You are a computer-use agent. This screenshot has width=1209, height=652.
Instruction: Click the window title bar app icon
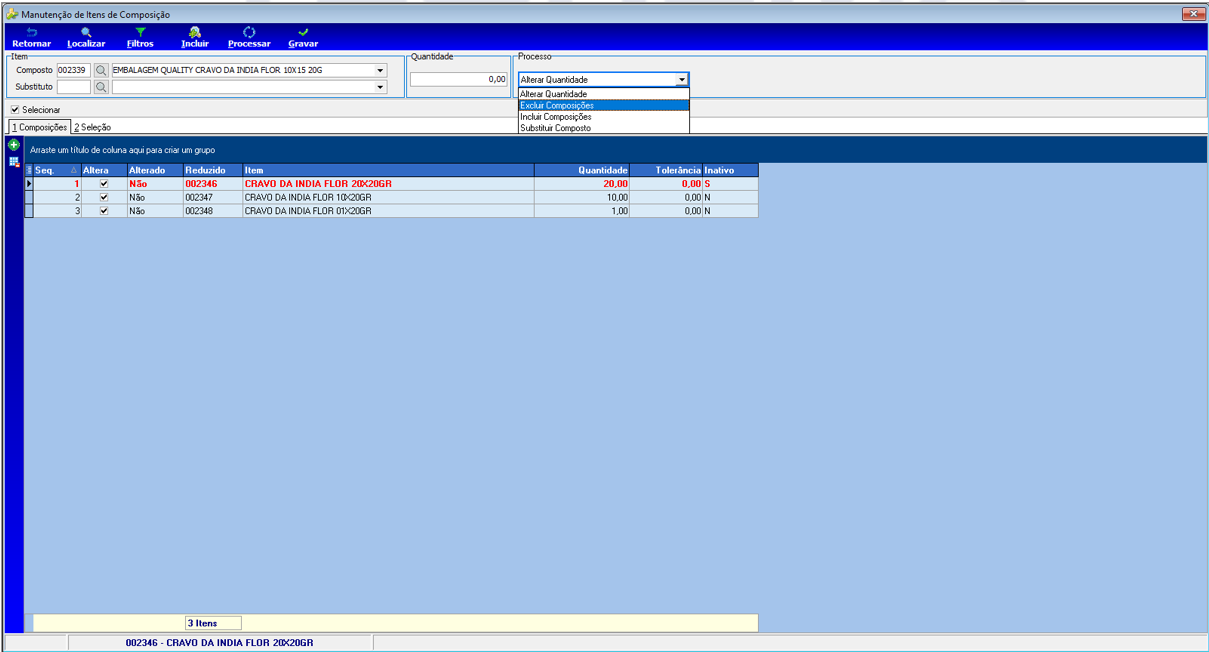click(x=12, y=15)
